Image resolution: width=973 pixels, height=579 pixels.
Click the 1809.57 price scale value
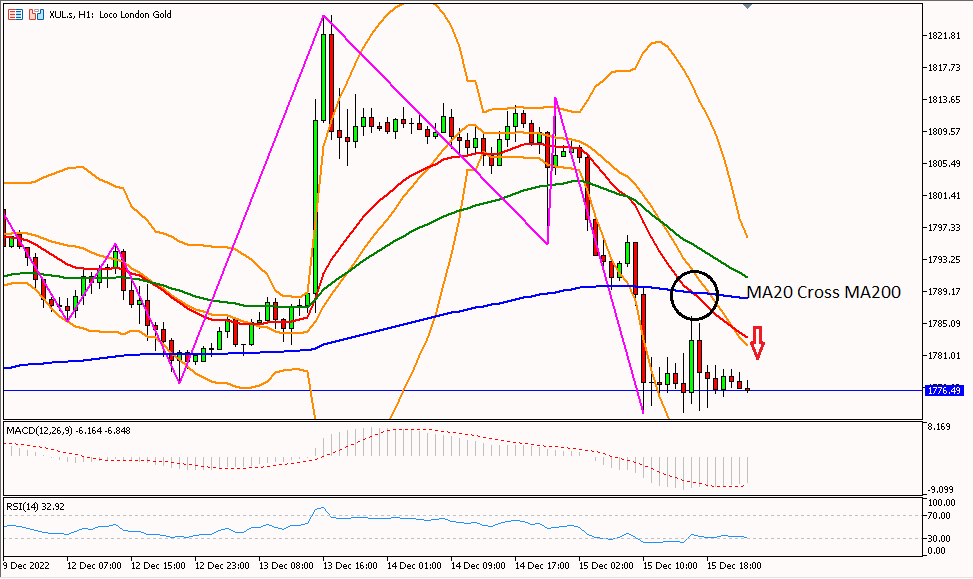tap(944, 132)
